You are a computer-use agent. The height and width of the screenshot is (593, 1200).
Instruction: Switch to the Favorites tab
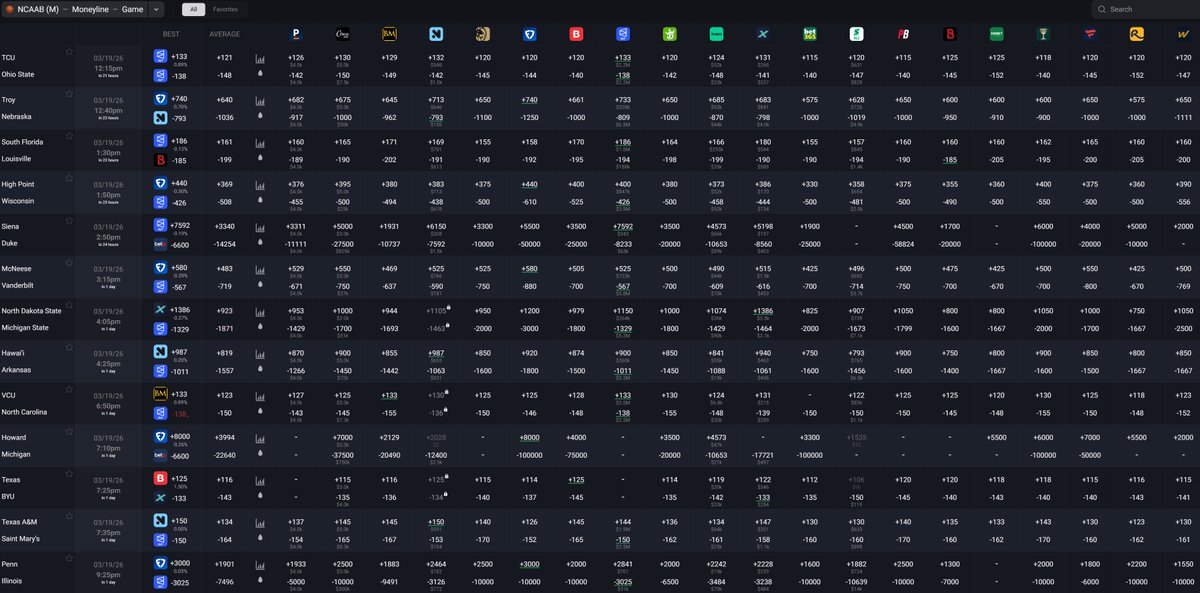pos(226,9)
